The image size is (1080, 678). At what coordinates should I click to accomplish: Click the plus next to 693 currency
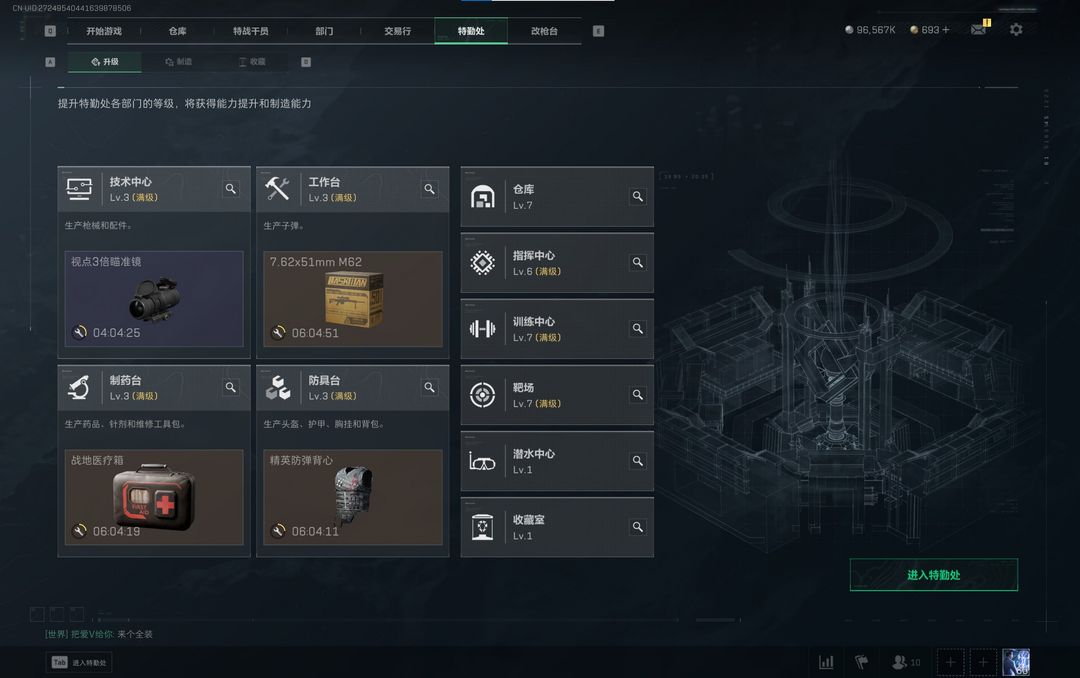pos(945,30)
